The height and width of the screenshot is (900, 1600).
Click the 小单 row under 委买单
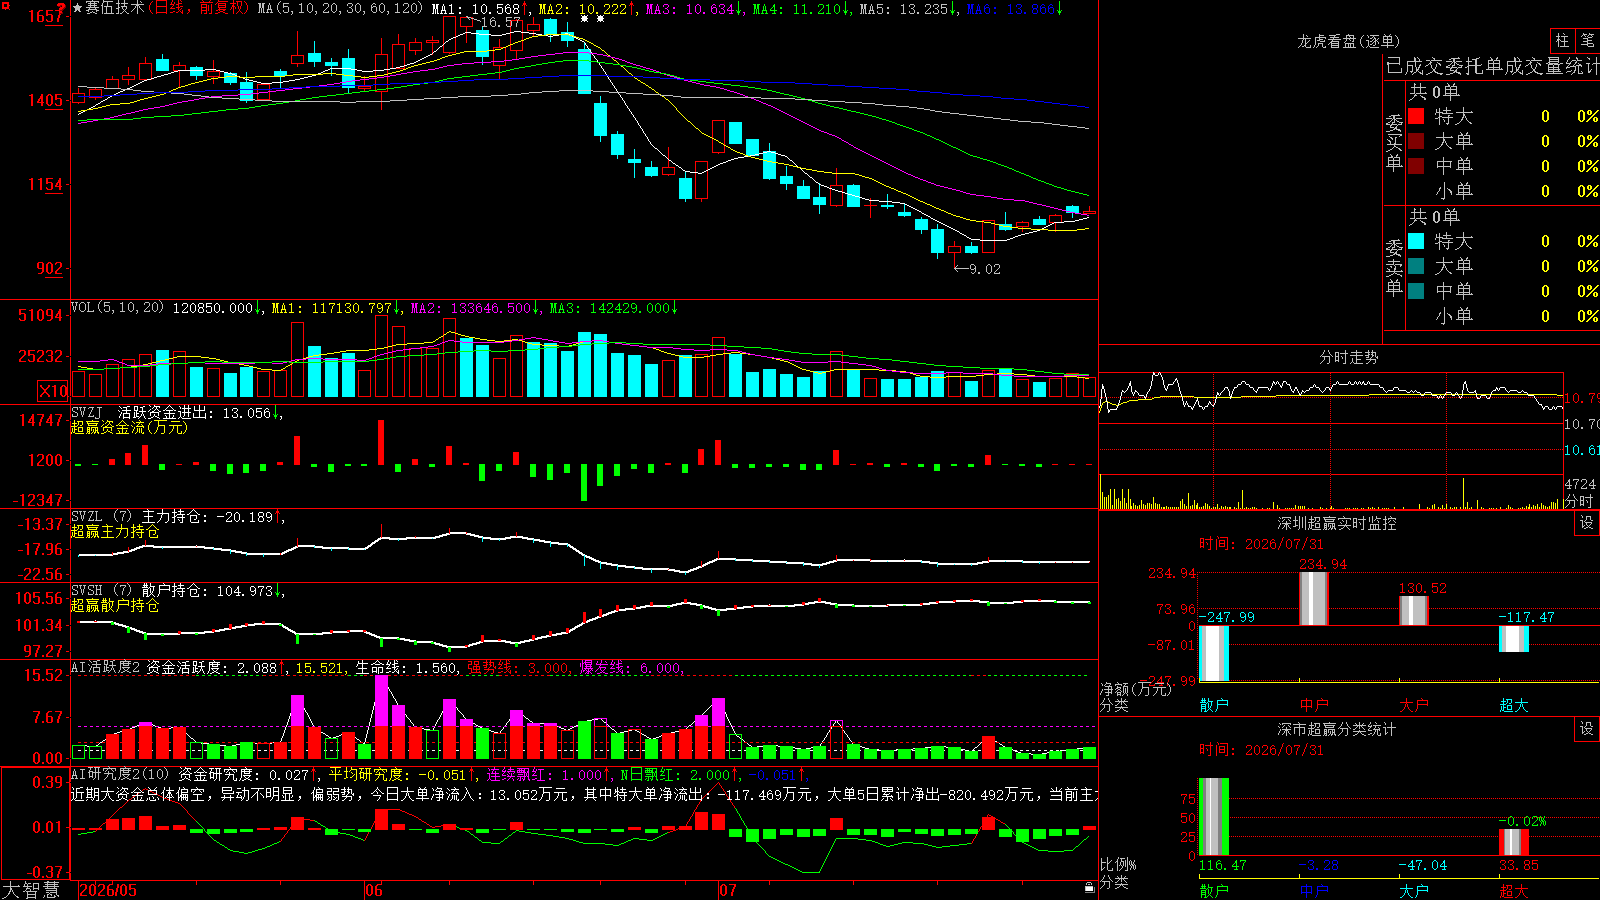pos(1503,191)
